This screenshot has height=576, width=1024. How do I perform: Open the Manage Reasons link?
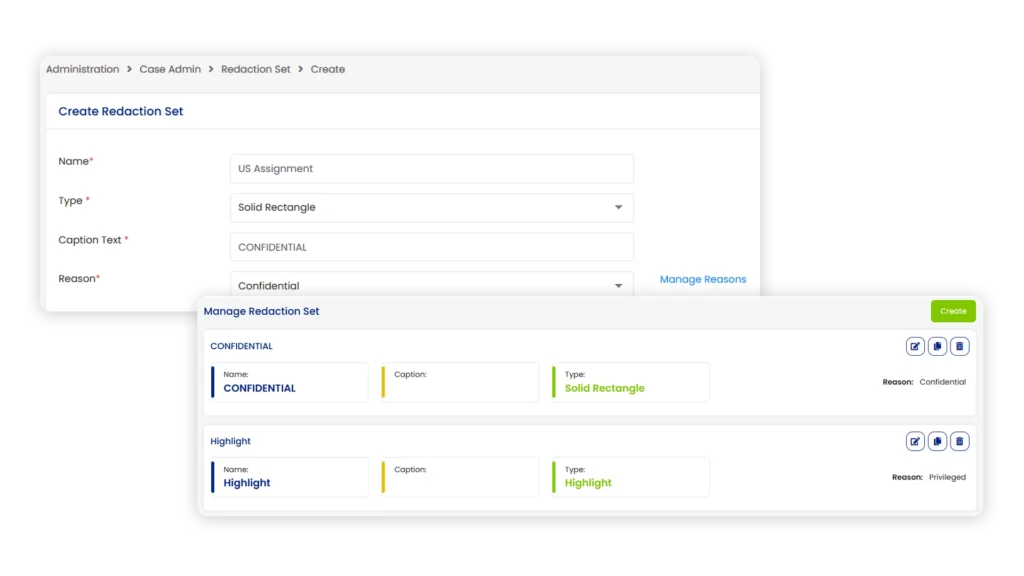[x=703, y=279]
